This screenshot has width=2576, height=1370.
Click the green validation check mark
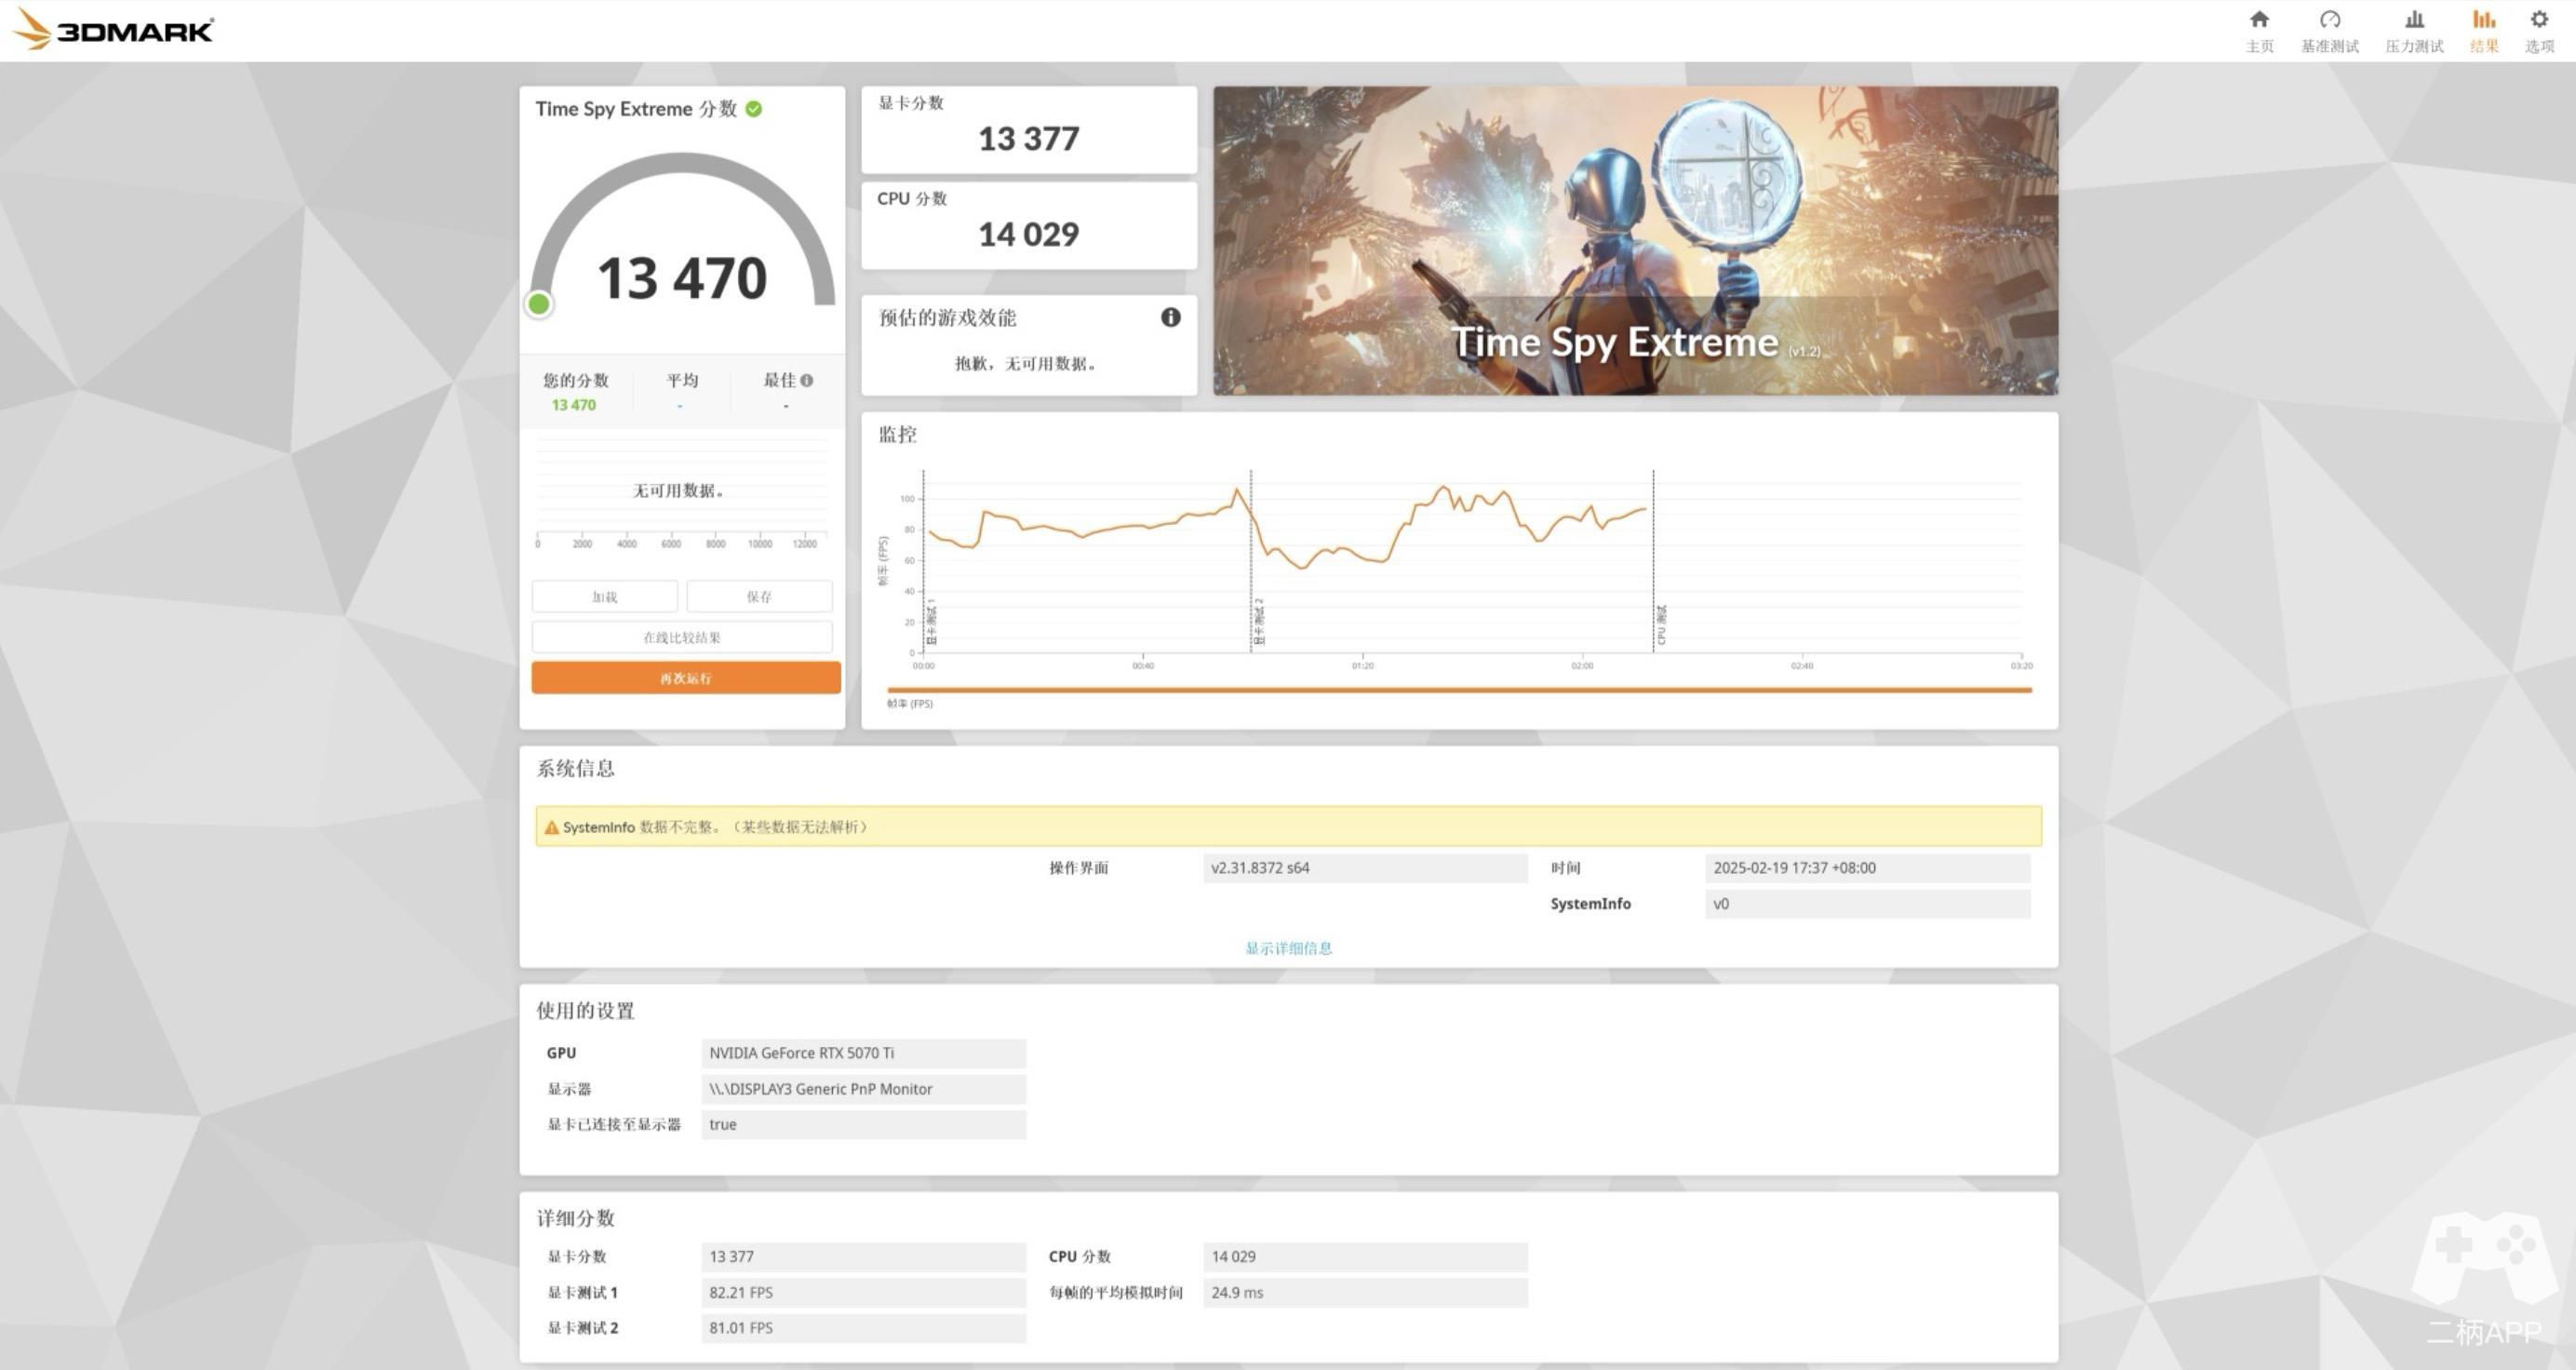tap(754, 109)
